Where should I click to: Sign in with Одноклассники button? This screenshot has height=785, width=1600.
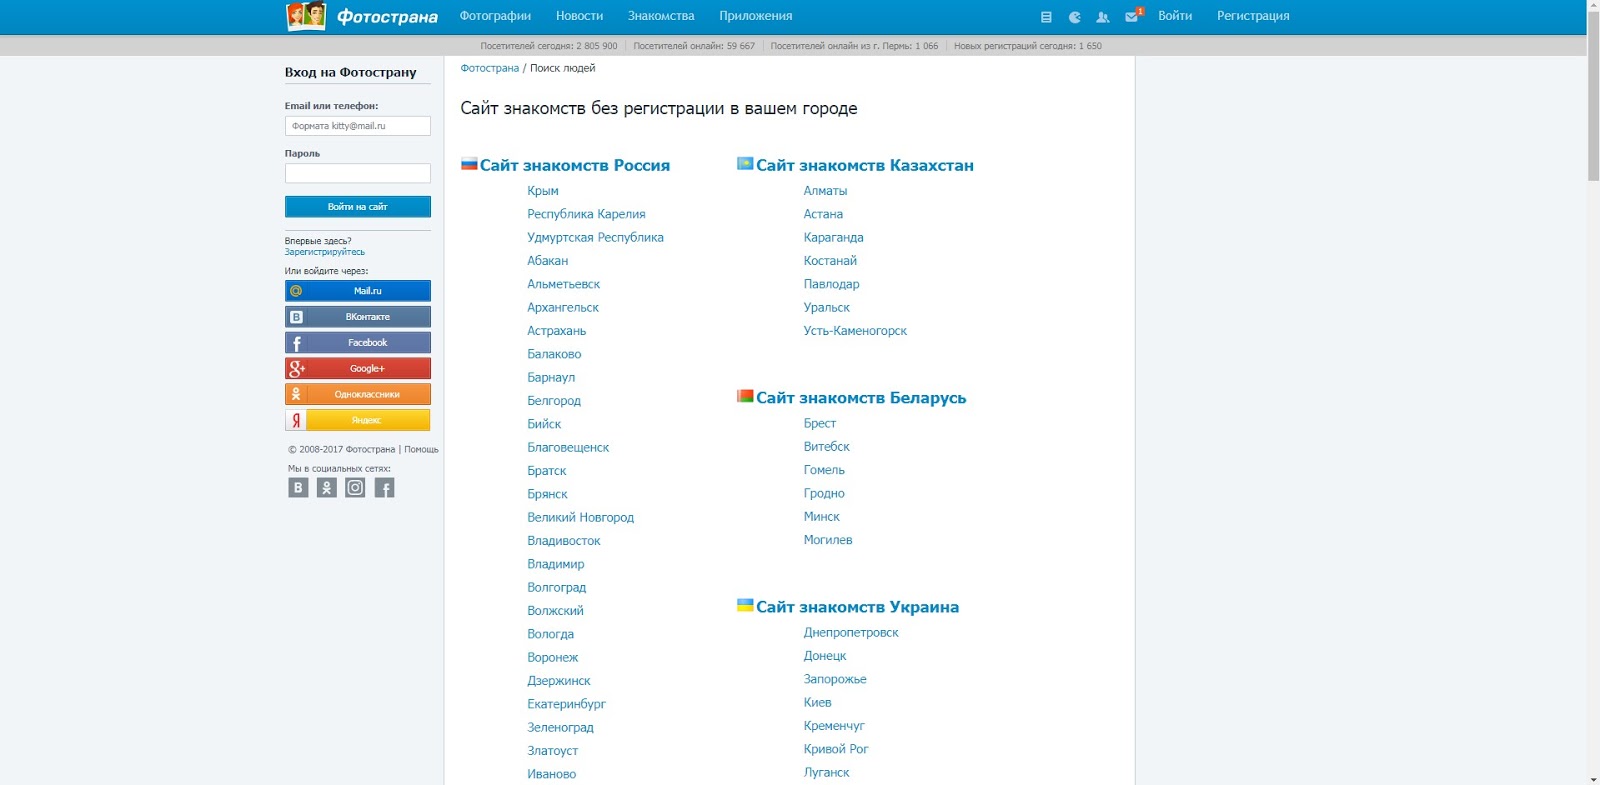coord(357,394)
